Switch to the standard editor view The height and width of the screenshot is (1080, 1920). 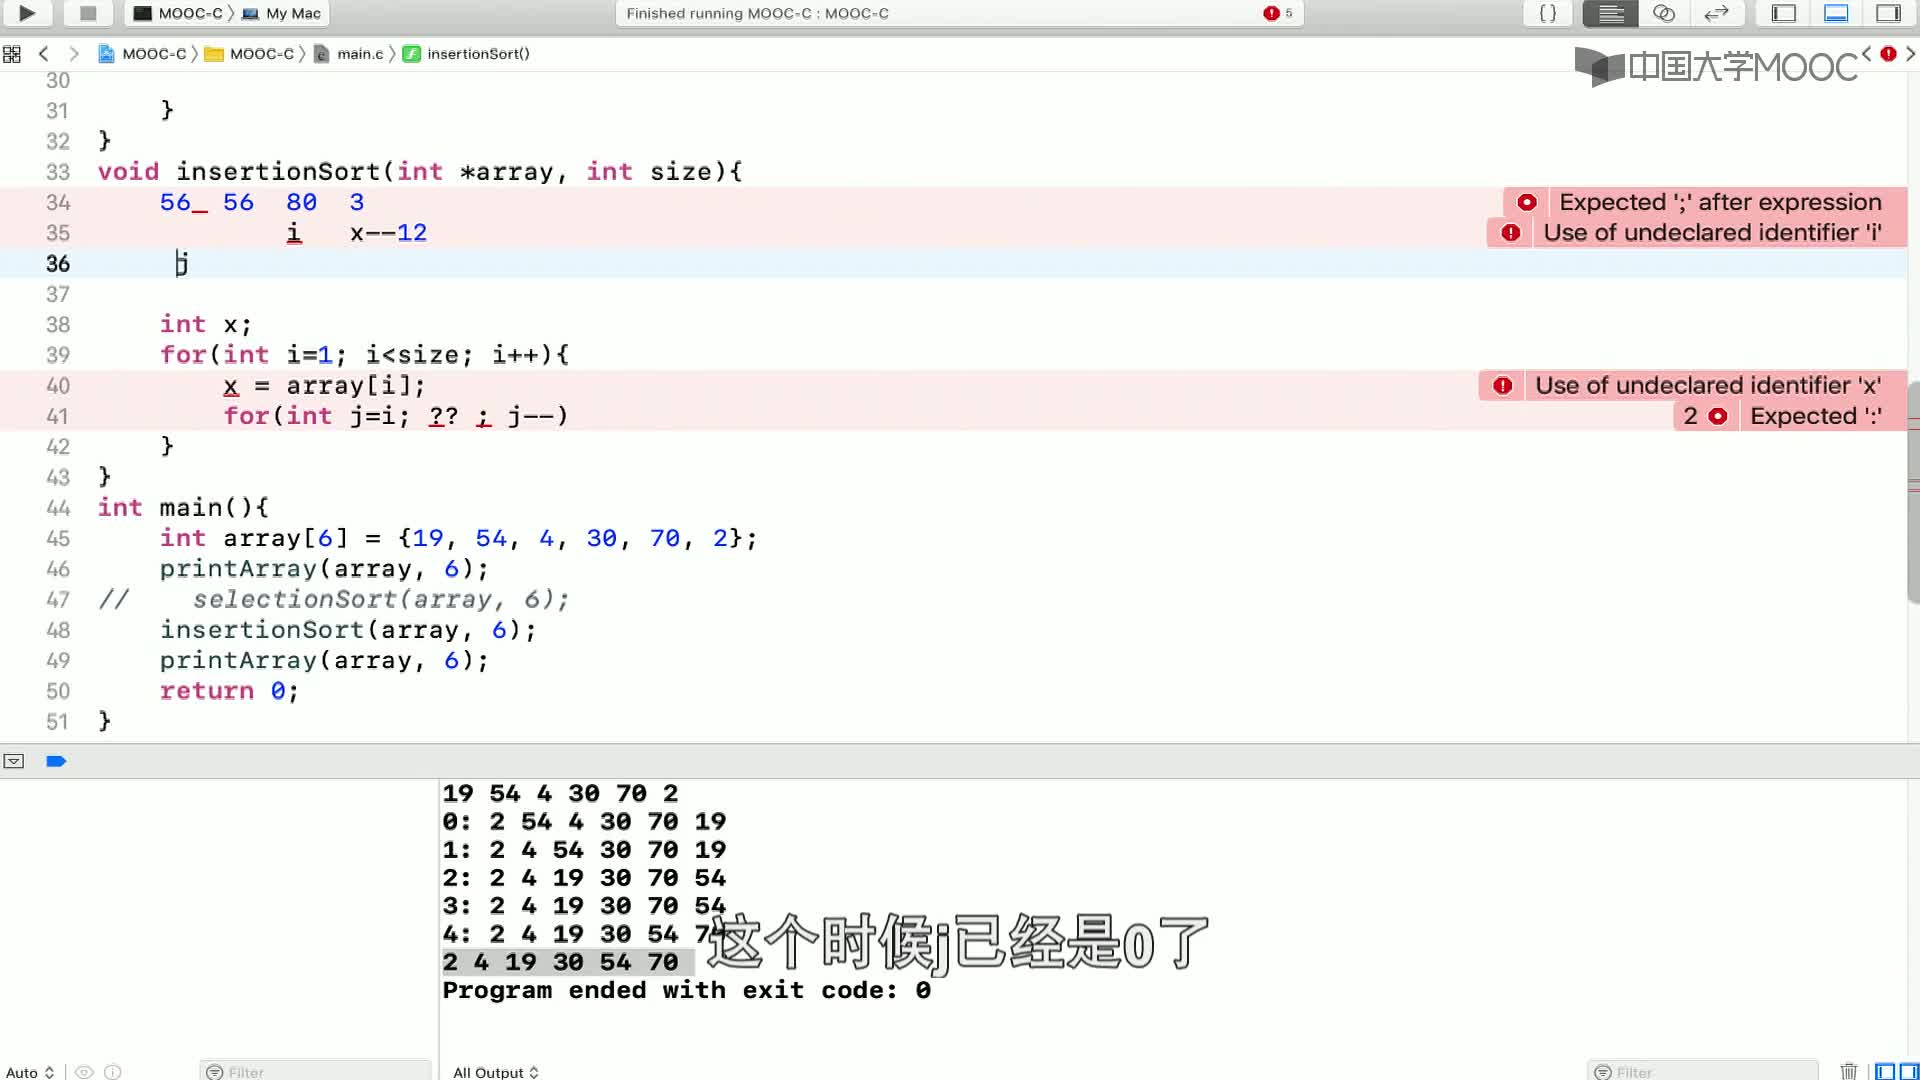tap(1610, 13)
